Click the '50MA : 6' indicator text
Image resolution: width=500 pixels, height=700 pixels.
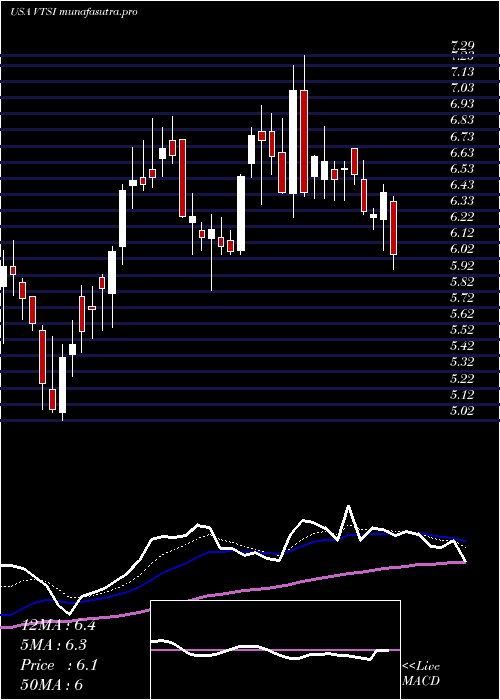pos(52,685)
